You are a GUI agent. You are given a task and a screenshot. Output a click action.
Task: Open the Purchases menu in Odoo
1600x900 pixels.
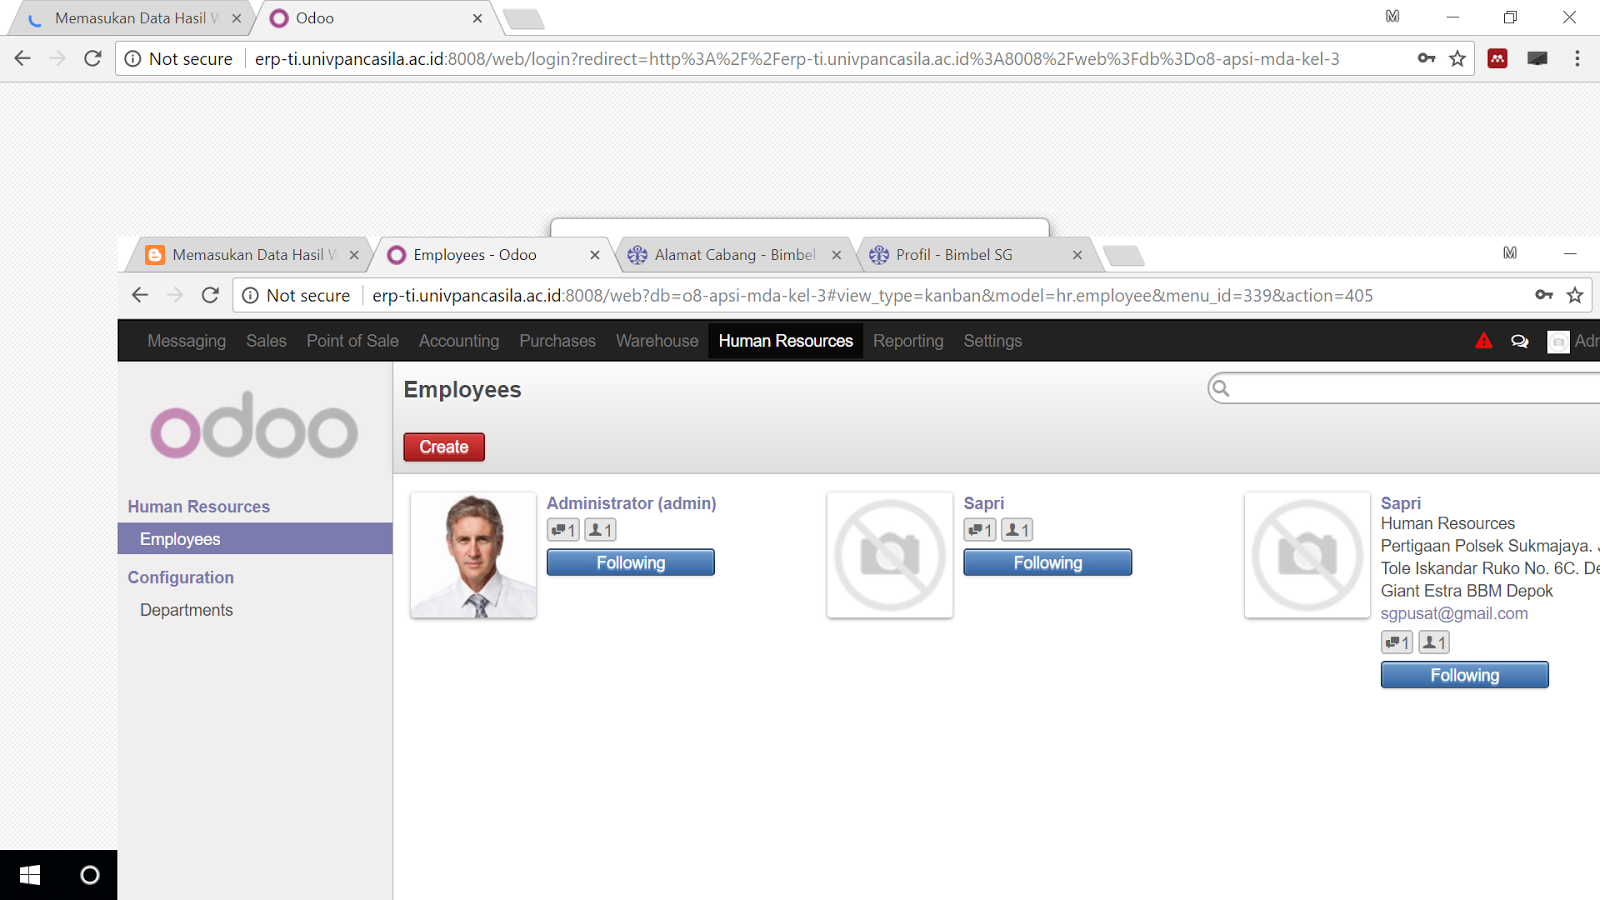[557, 341]
